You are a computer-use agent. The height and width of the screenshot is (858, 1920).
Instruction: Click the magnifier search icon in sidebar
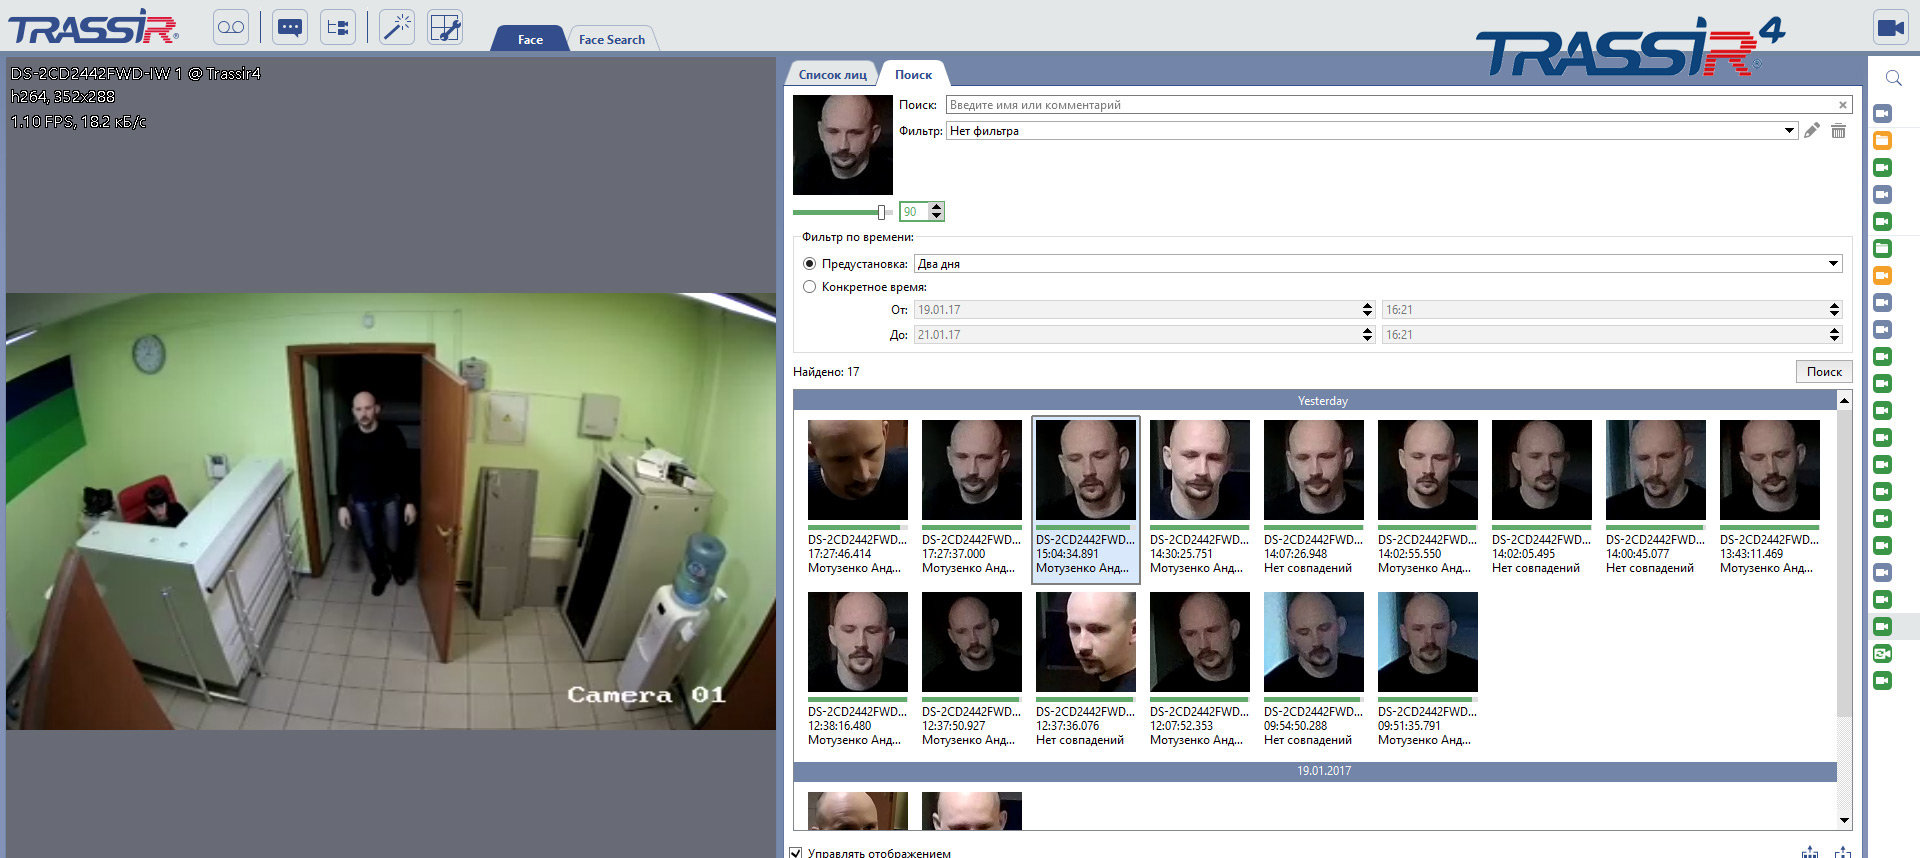(x=1893, y=78)
